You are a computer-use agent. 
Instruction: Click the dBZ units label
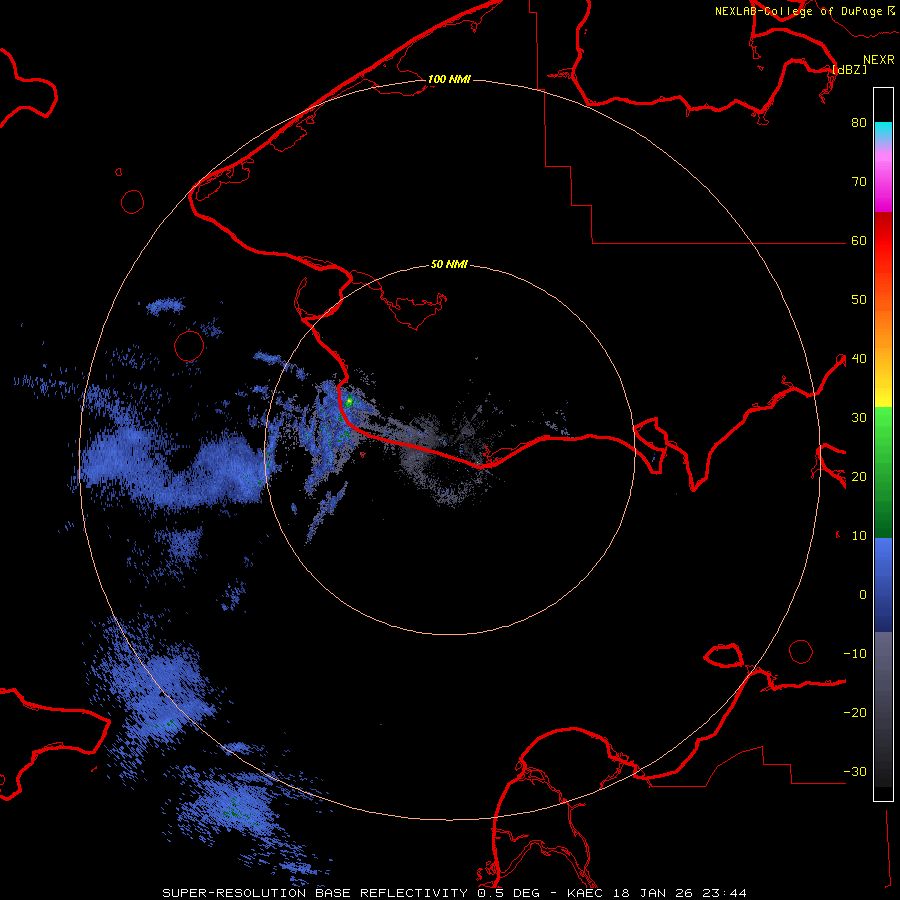(849, 69)
